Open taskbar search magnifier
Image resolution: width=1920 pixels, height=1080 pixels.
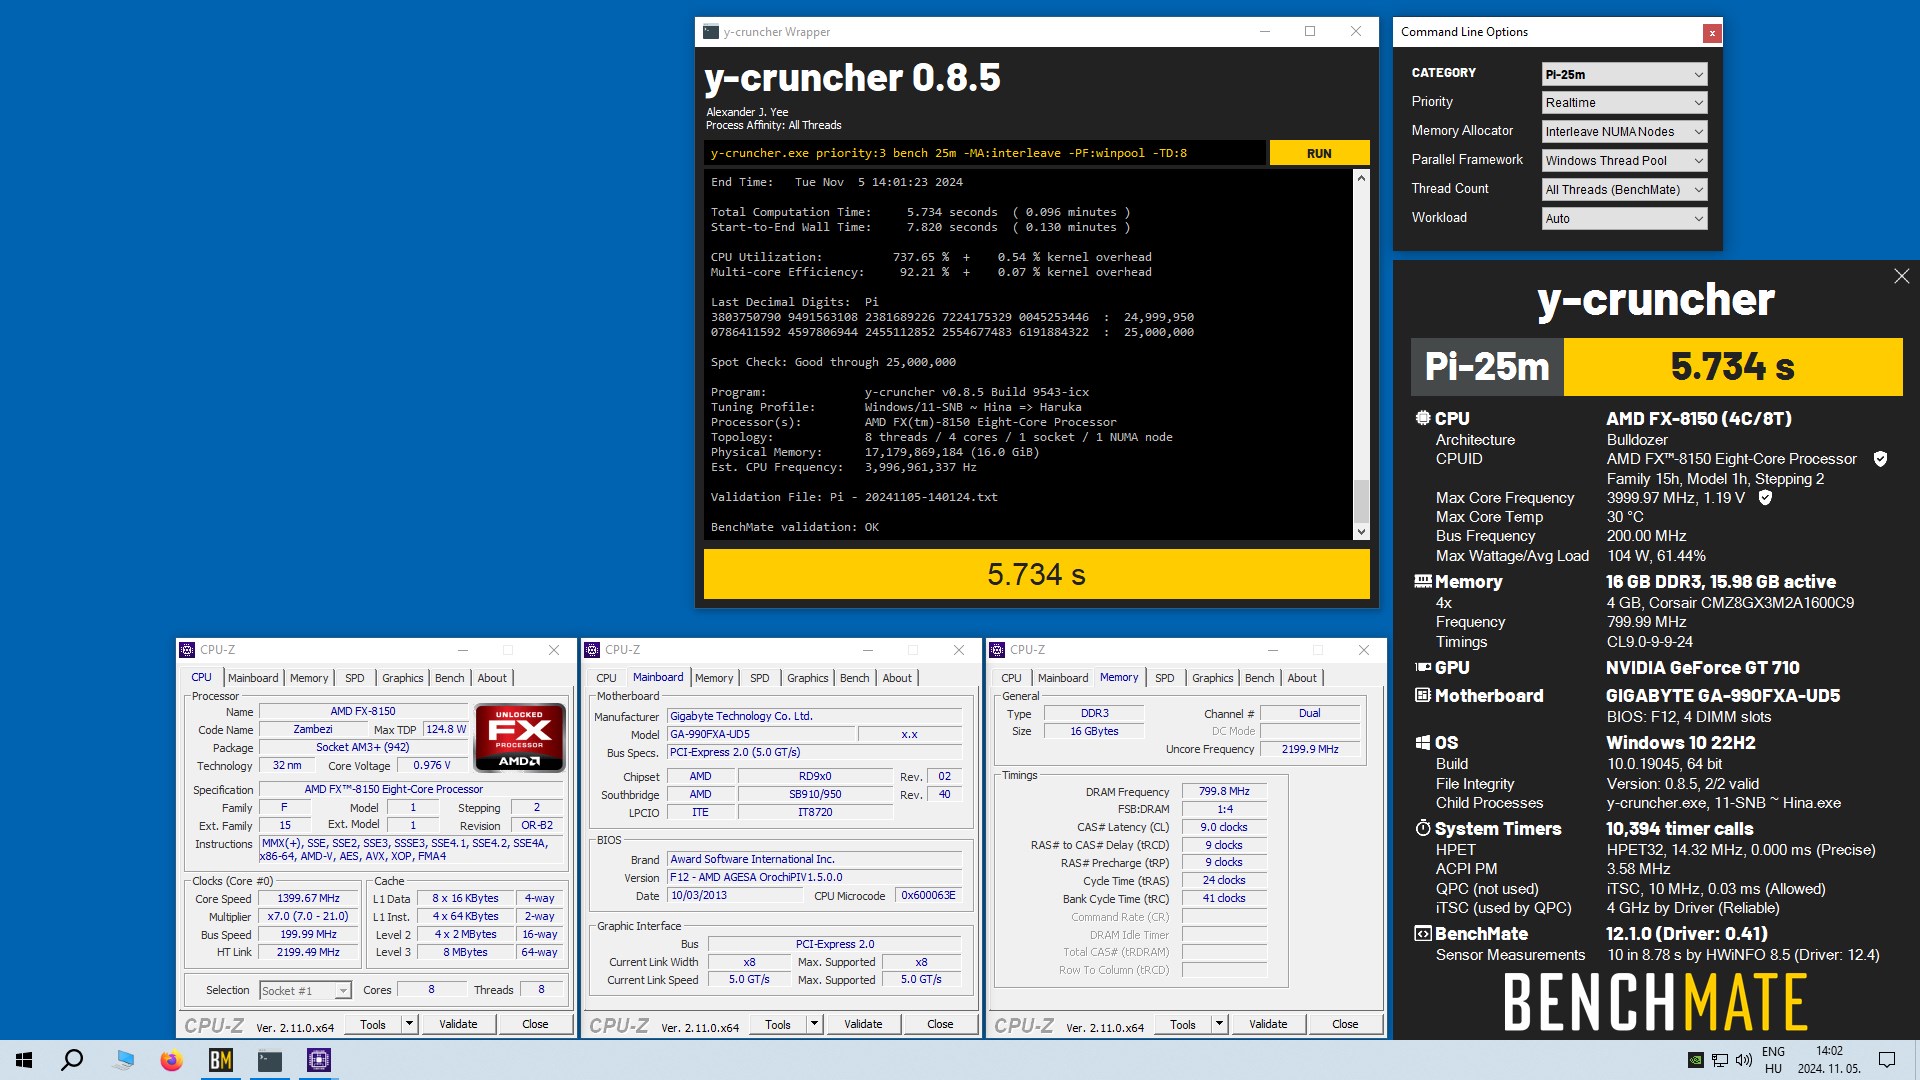(x=72, y=1060)
